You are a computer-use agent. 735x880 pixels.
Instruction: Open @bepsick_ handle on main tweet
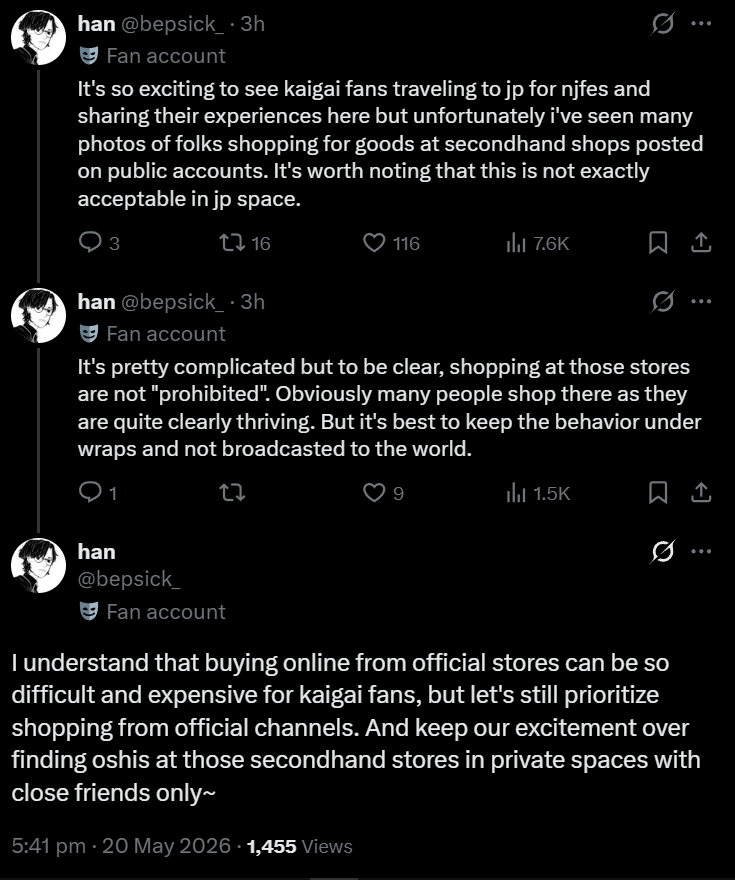click(129, 579)
